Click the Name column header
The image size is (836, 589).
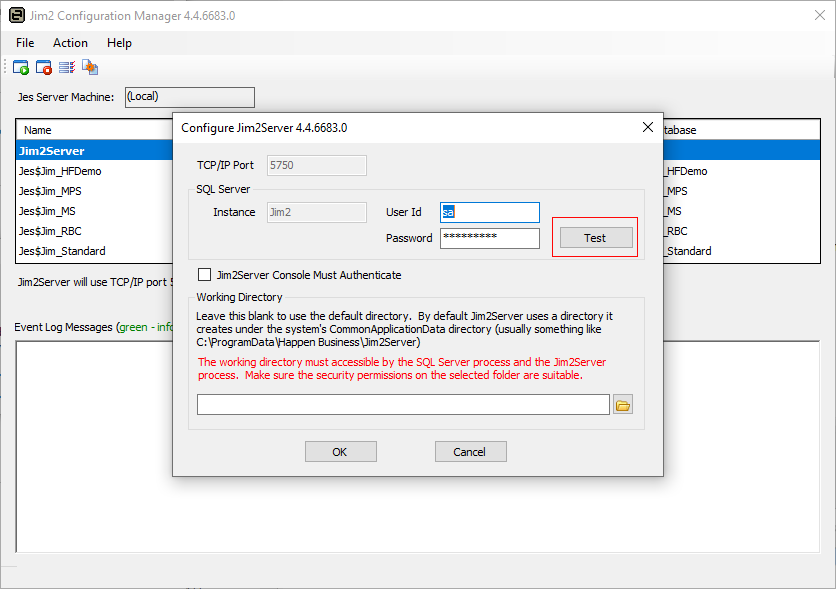[x=95, y=130]
